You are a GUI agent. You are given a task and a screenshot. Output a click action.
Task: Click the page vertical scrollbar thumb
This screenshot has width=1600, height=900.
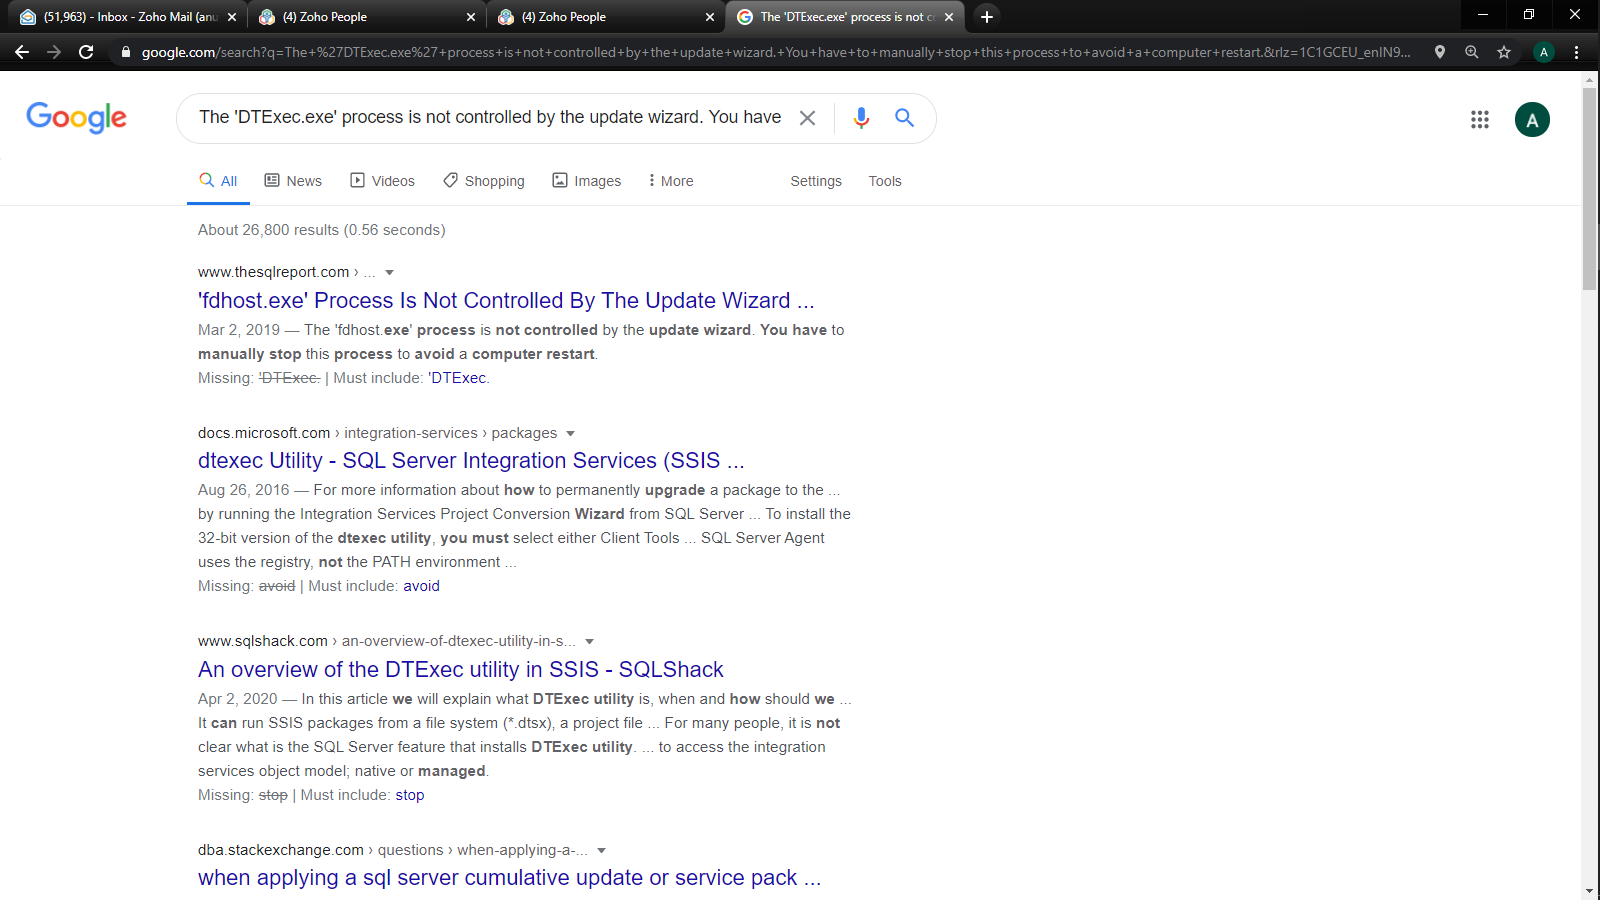click(1590, 189)
